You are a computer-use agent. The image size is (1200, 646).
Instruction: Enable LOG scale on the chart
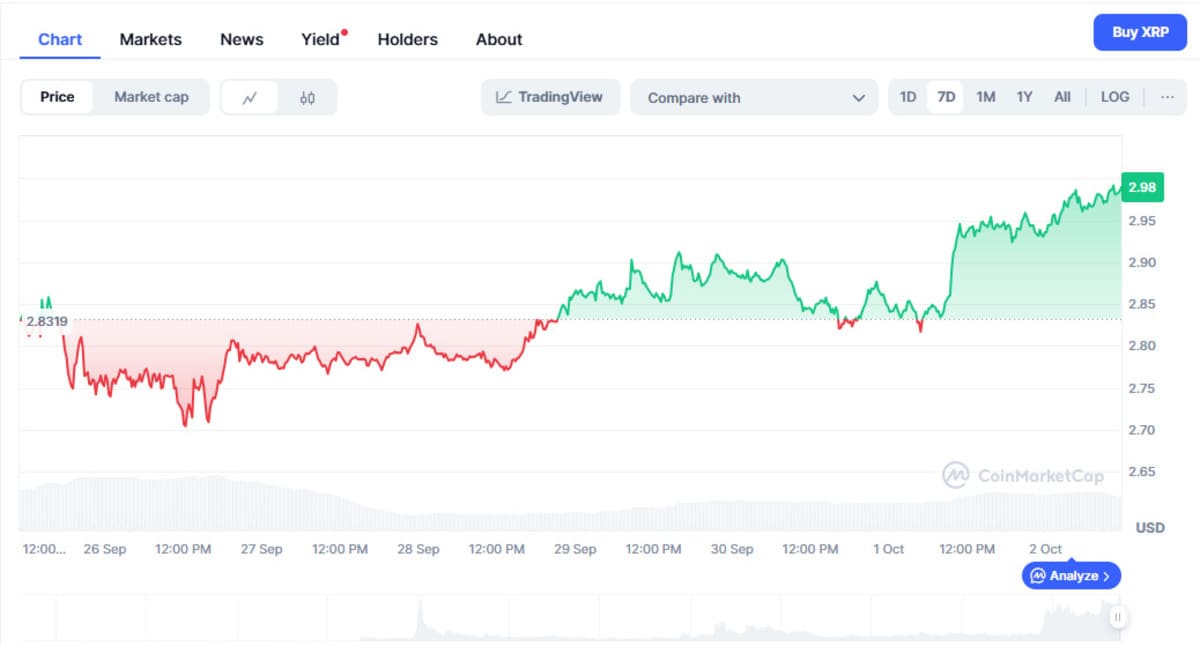point(1114,97)
